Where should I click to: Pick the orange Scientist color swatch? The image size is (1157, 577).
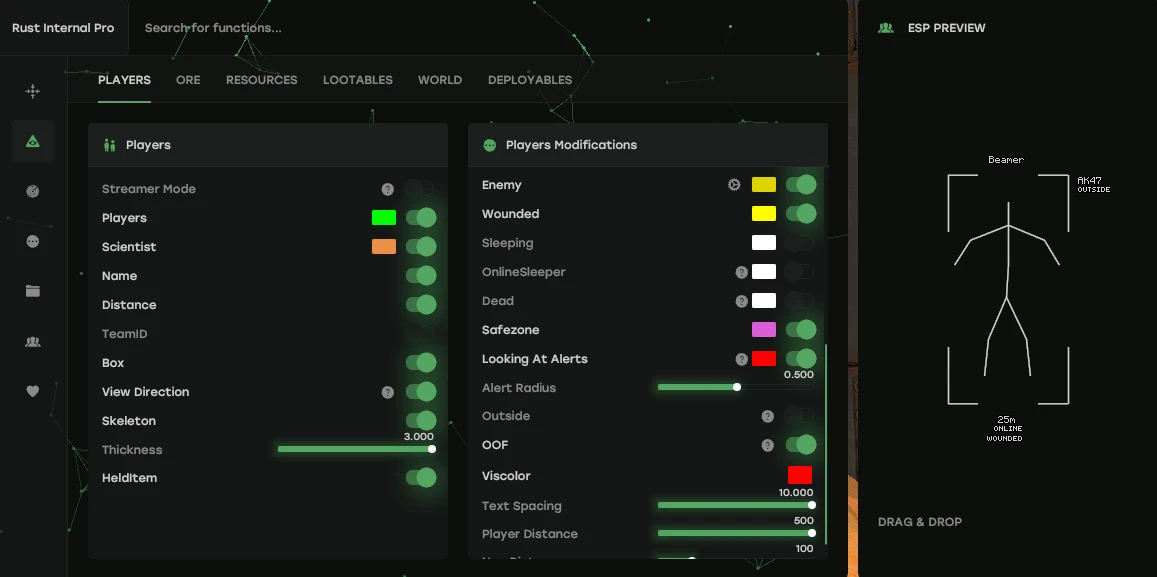384,246
